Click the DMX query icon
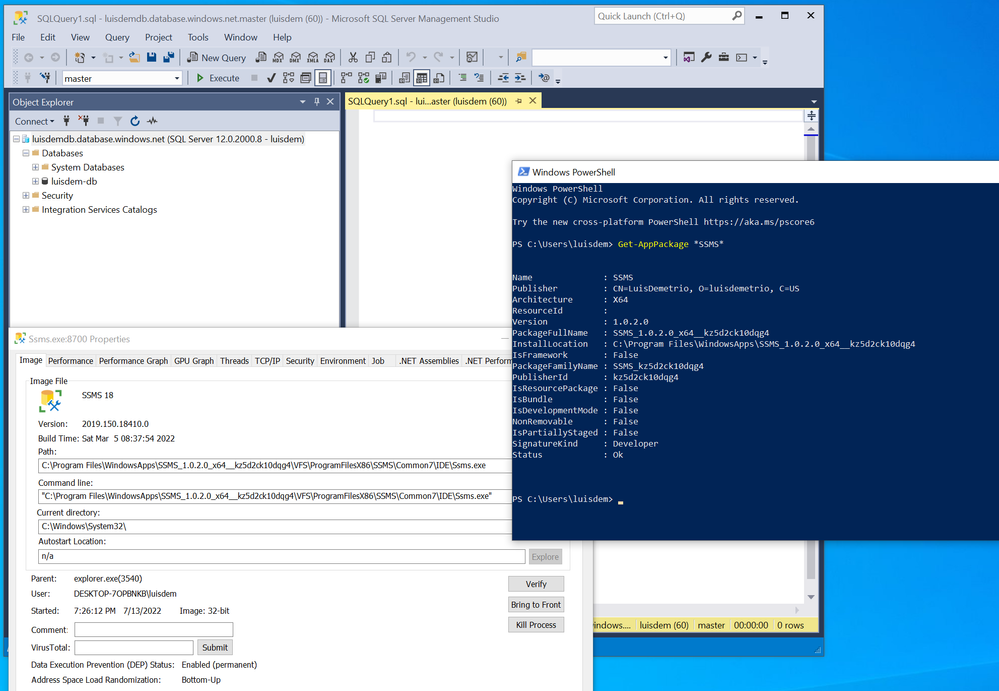Image resolution: width=999 pixels, height=691 pixels. [296, 58]
